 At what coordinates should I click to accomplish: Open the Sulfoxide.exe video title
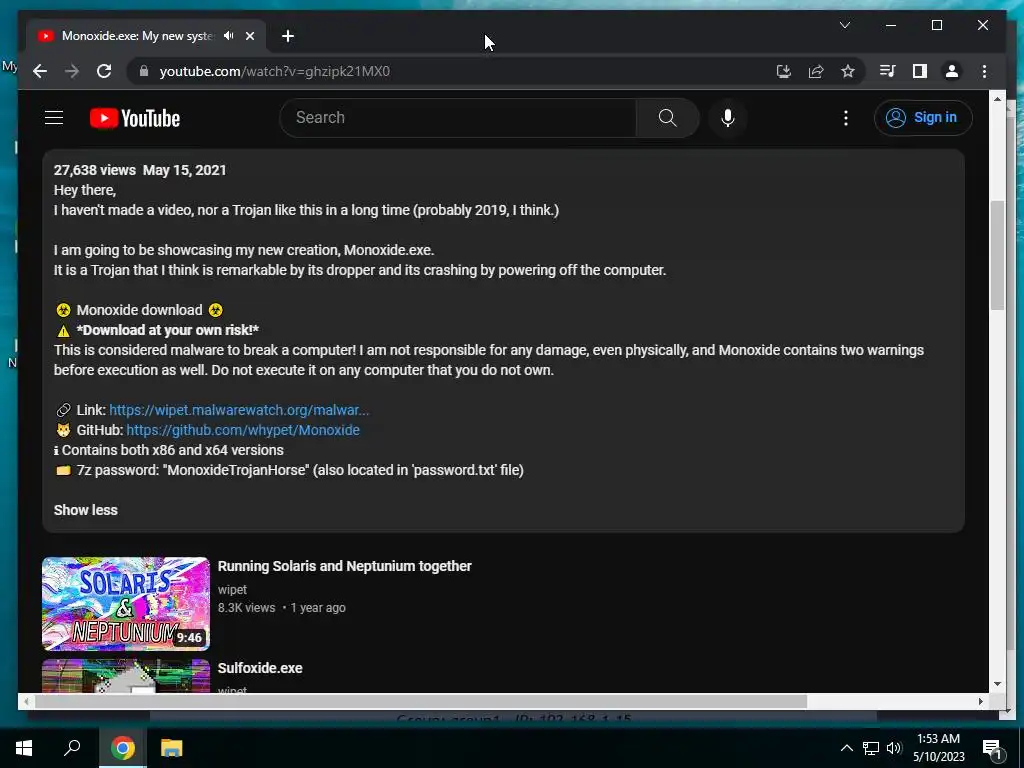pyautogui.click(x=260, y=668)
